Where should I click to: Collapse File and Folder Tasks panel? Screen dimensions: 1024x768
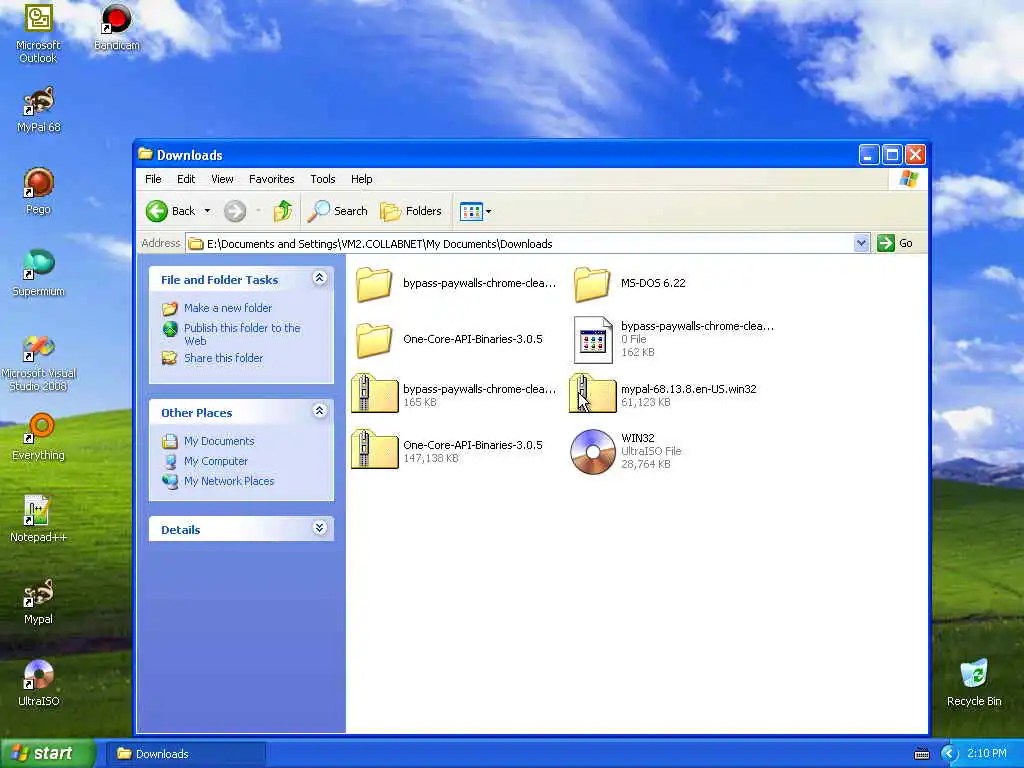click(x=319, y=278)
